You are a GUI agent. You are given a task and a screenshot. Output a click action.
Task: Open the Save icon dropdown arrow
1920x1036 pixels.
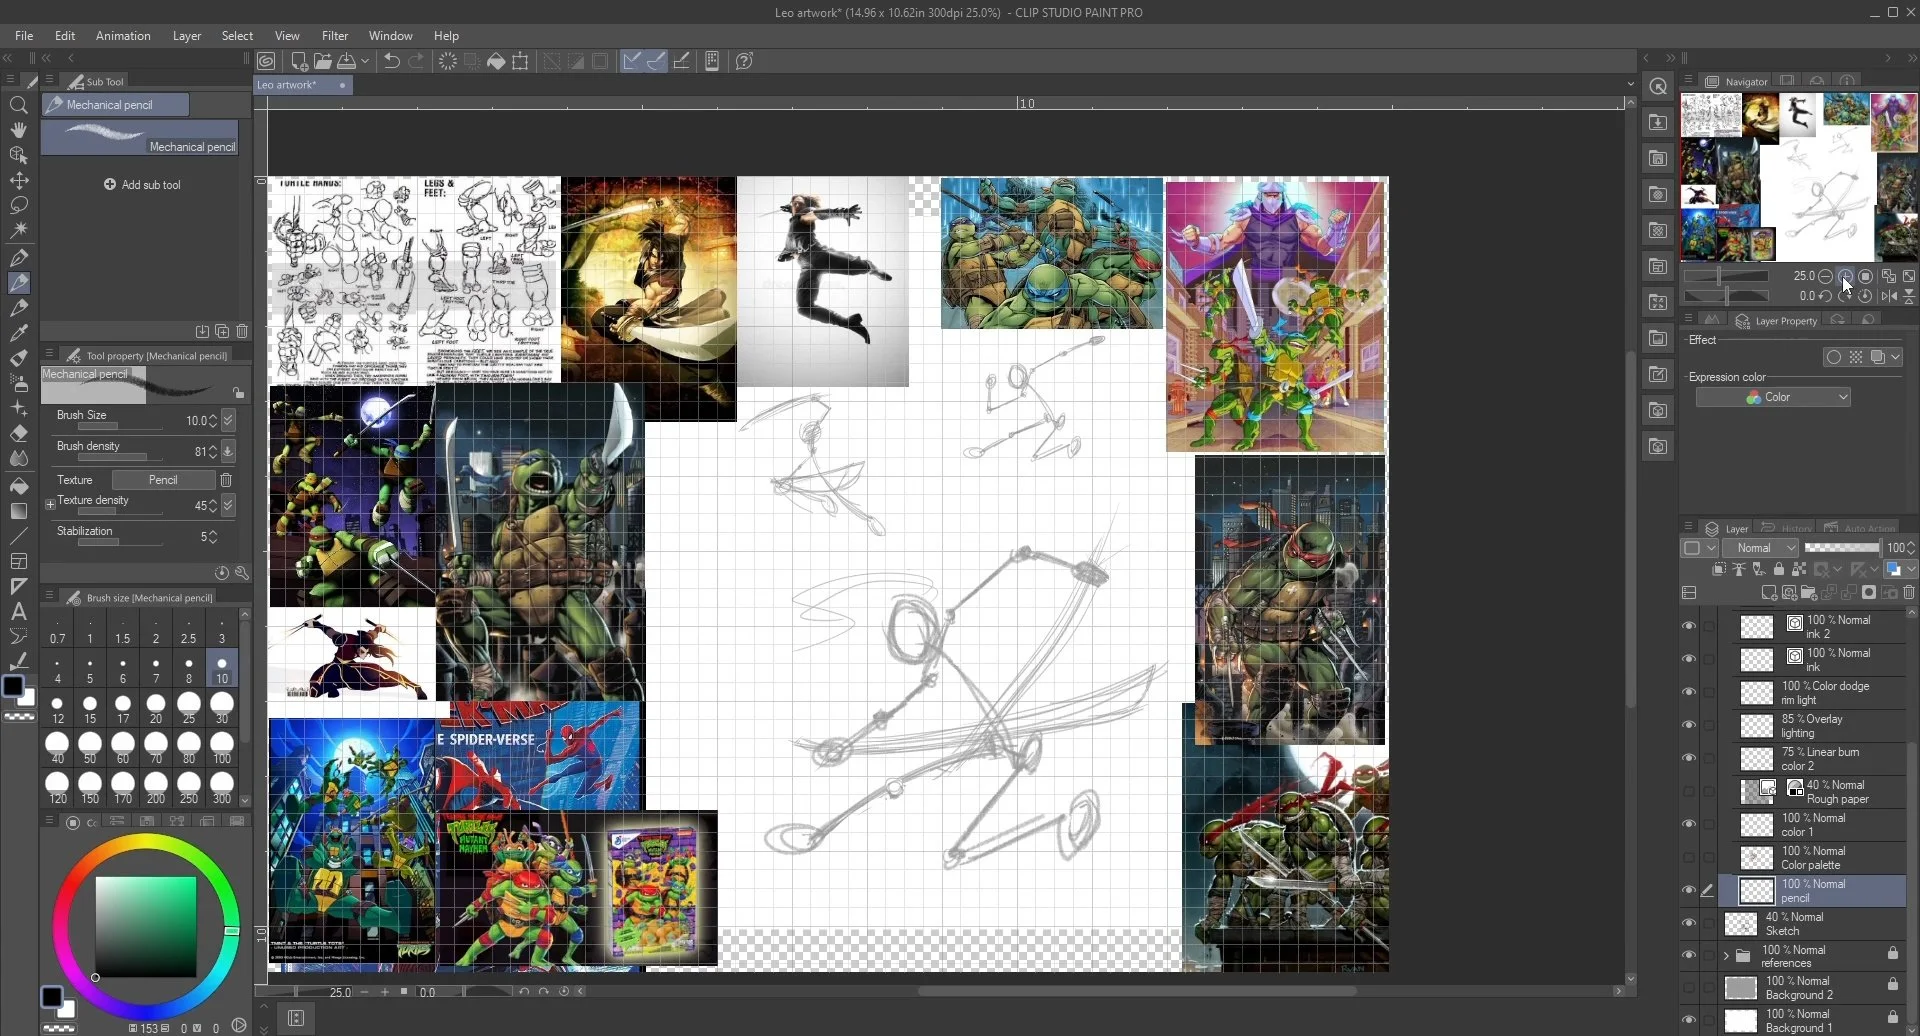tap(365, 61)
